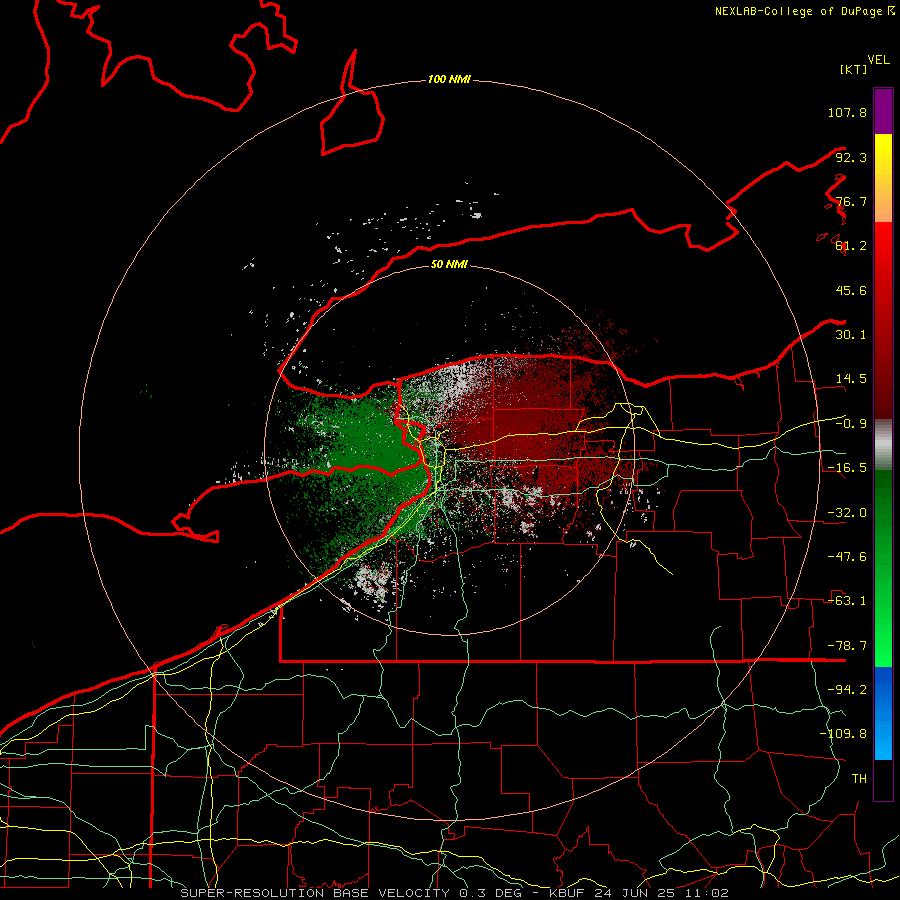Image resolution: width=900 pixels, height=900 pixels.
Task: Pick the yellow-orange segment of the color bar
Action: (883, 178)
